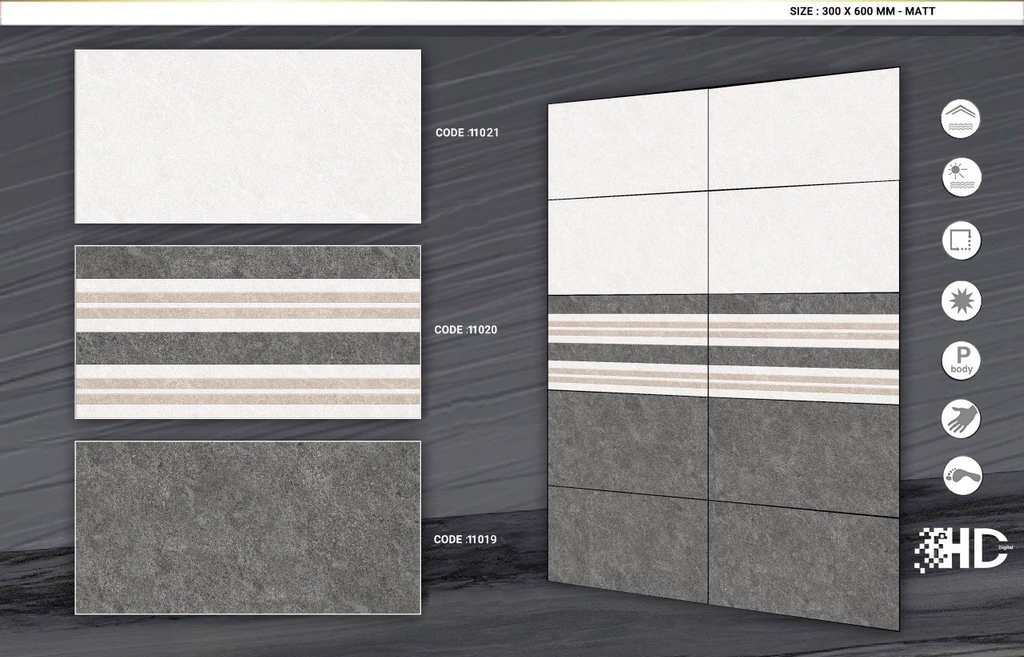This screenshot has height=657, width=1024.
Task: Click the tiled wall preview panel
Action: click(x=724, y=349)
